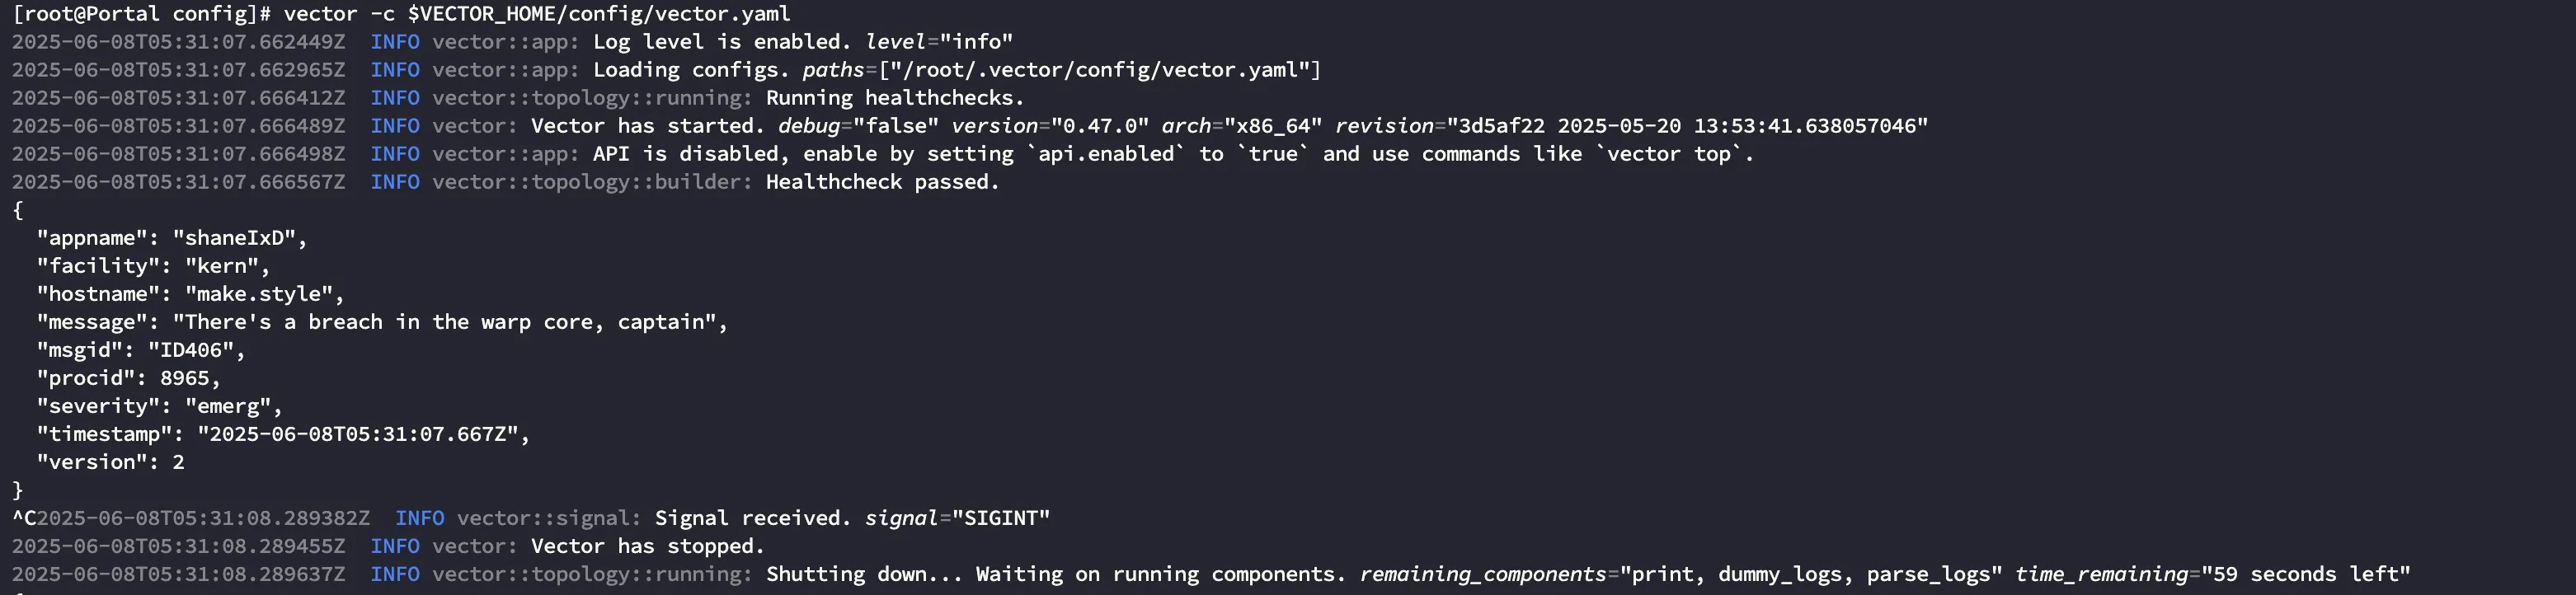Click the "Vector has stopped." message
This screenshot has width=2576, height=595.
click(x=647, y=546)
